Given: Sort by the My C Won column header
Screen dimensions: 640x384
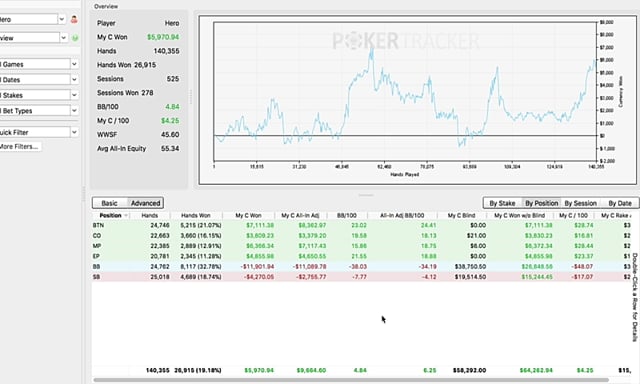Looking at the screenshot, I should 248,215.
